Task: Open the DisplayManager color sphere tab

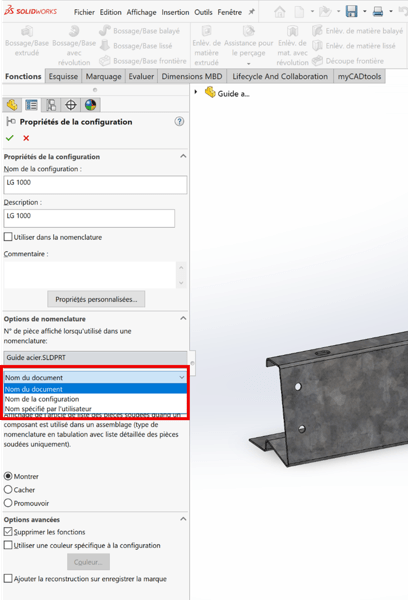Action: click(90, 104)
